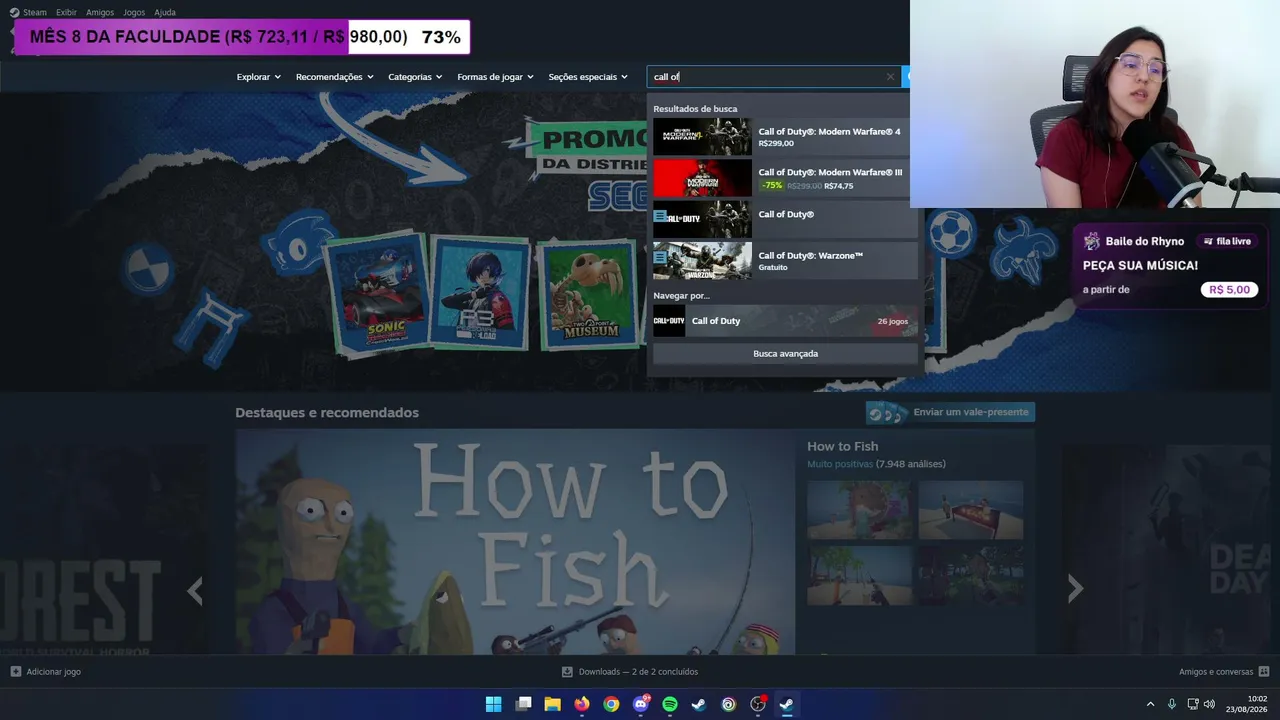Open Google Chrome from the taskbar

pos(611,704)
